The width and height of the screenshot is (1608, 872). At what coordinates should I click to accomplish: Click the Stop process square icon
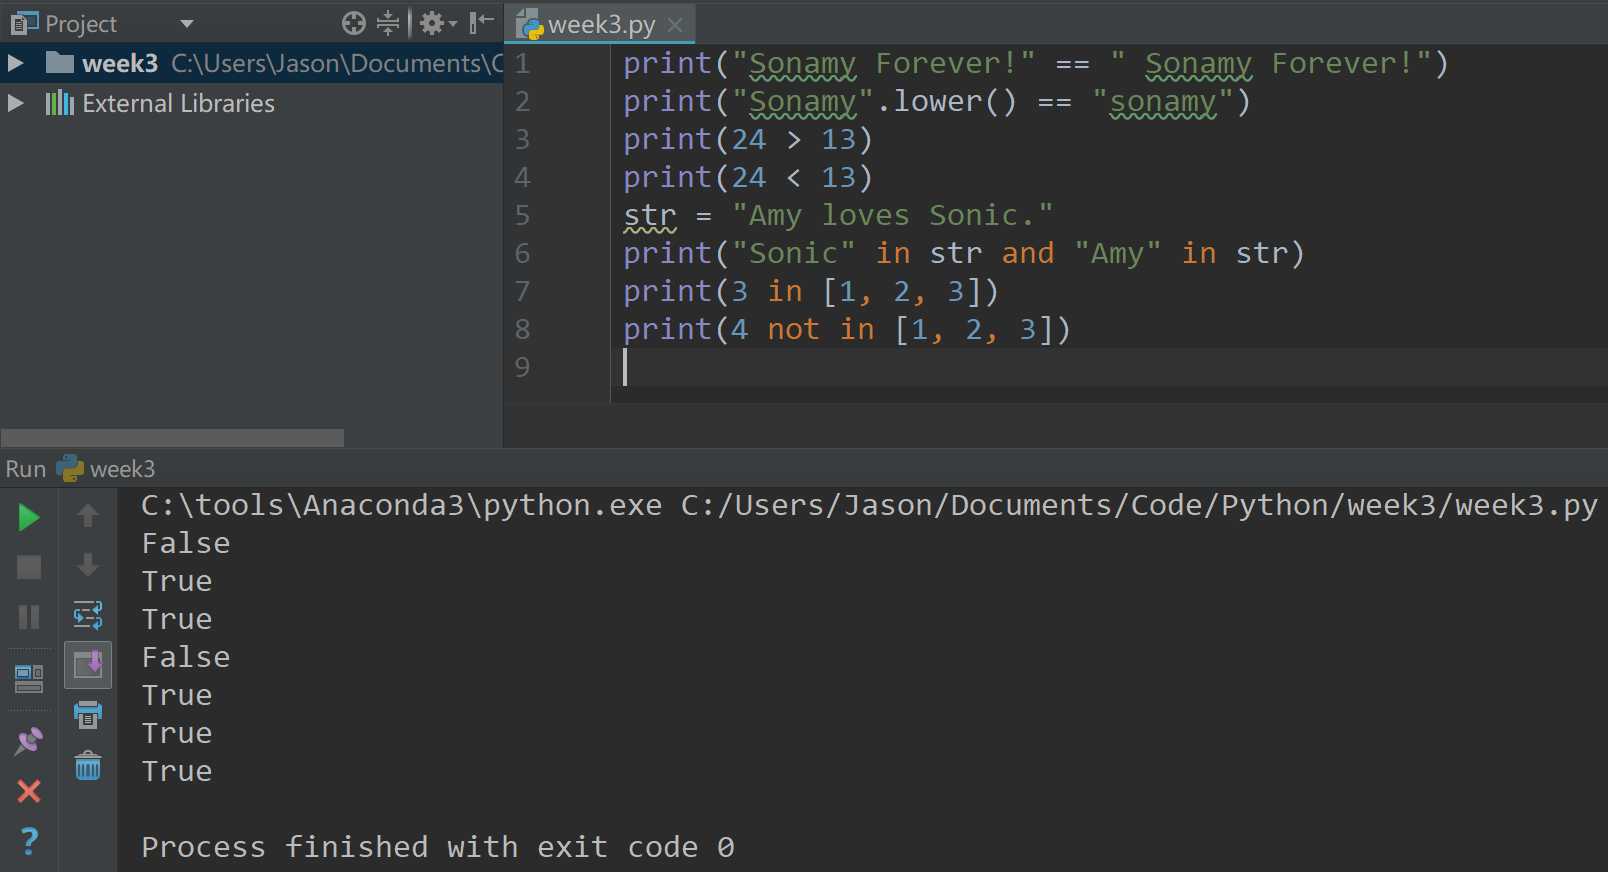(29, 567)
